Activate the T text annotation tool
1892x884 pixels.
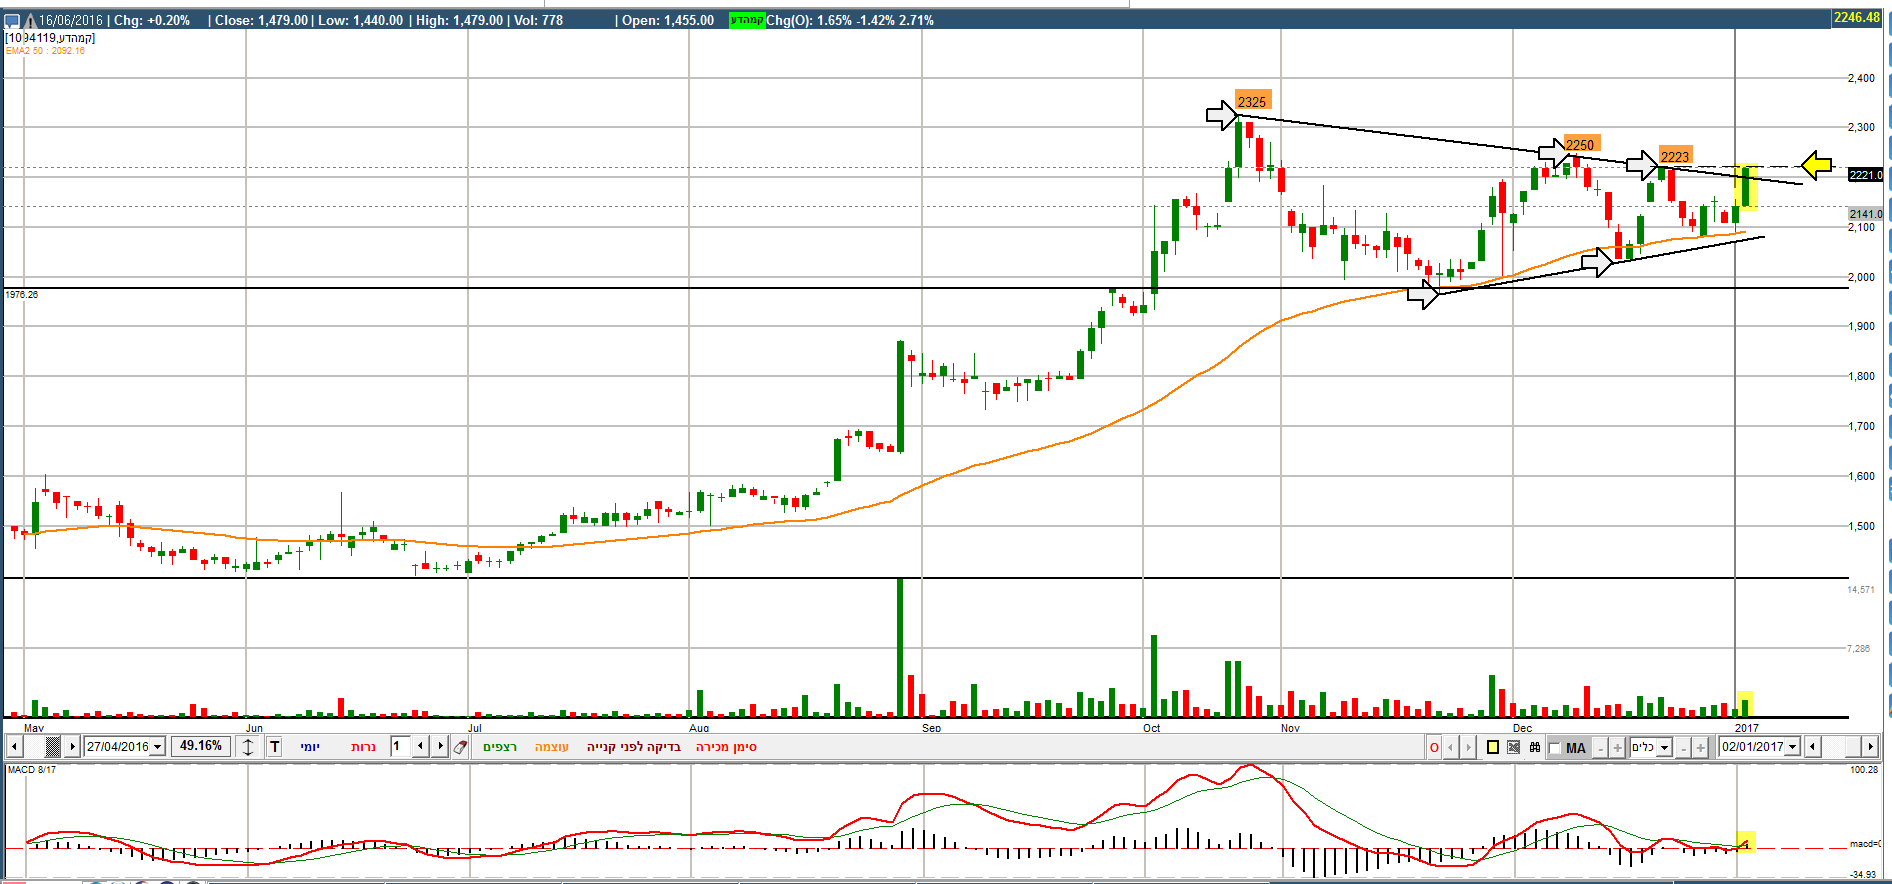coord(275,747)
